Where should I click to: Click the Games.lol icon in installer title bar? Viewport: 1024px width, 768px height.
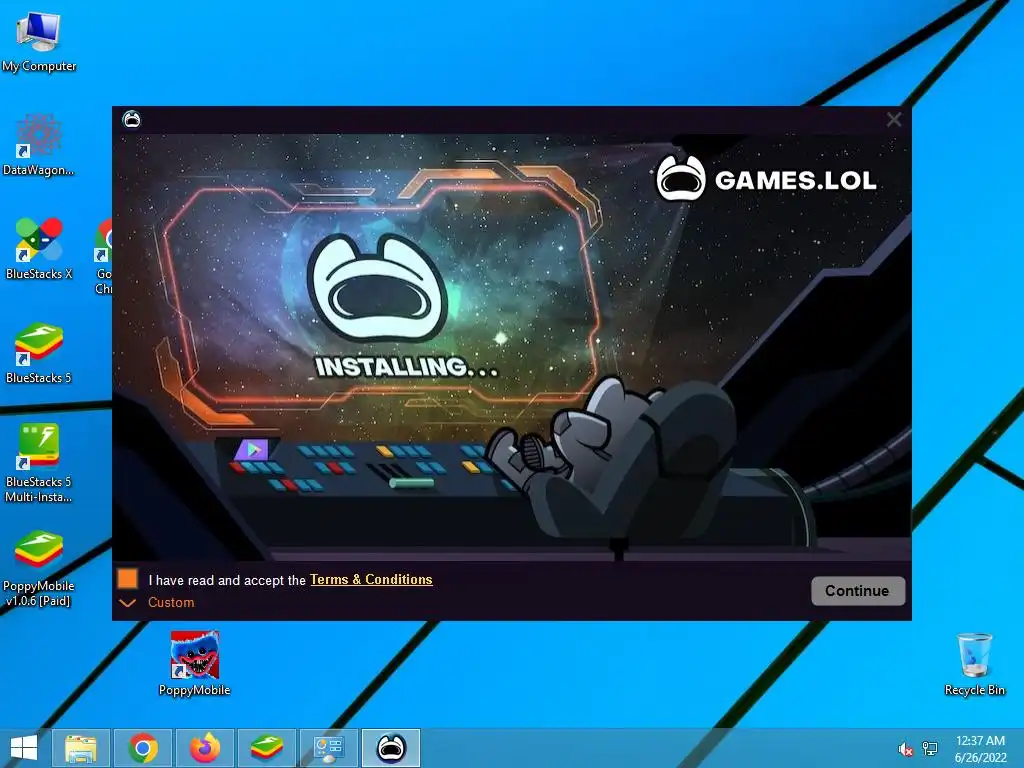pyautogui.click(x=132, y=120)
